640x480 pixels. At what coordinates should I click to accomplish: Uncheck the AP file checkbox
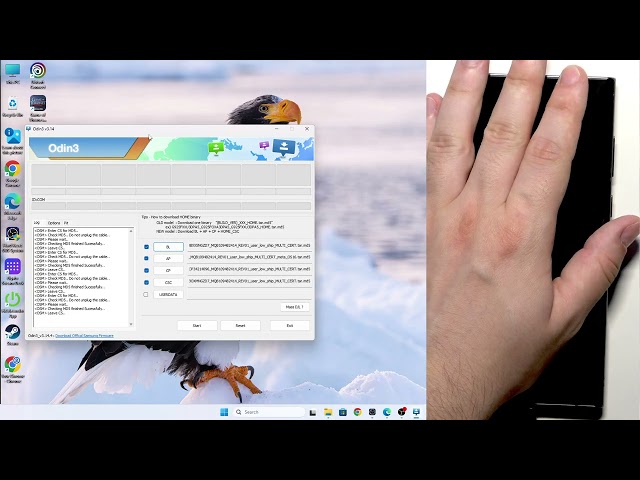pos(146,258)
